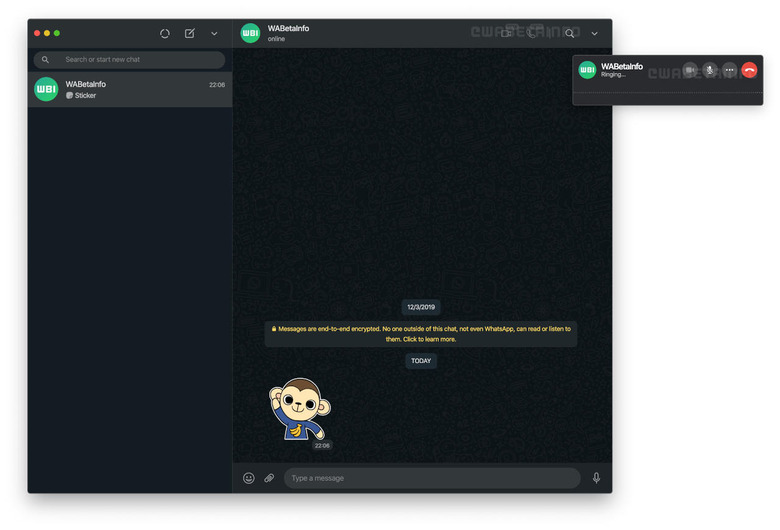
Task: Expand the sidebar menu chevron
Action: (214, 33)
